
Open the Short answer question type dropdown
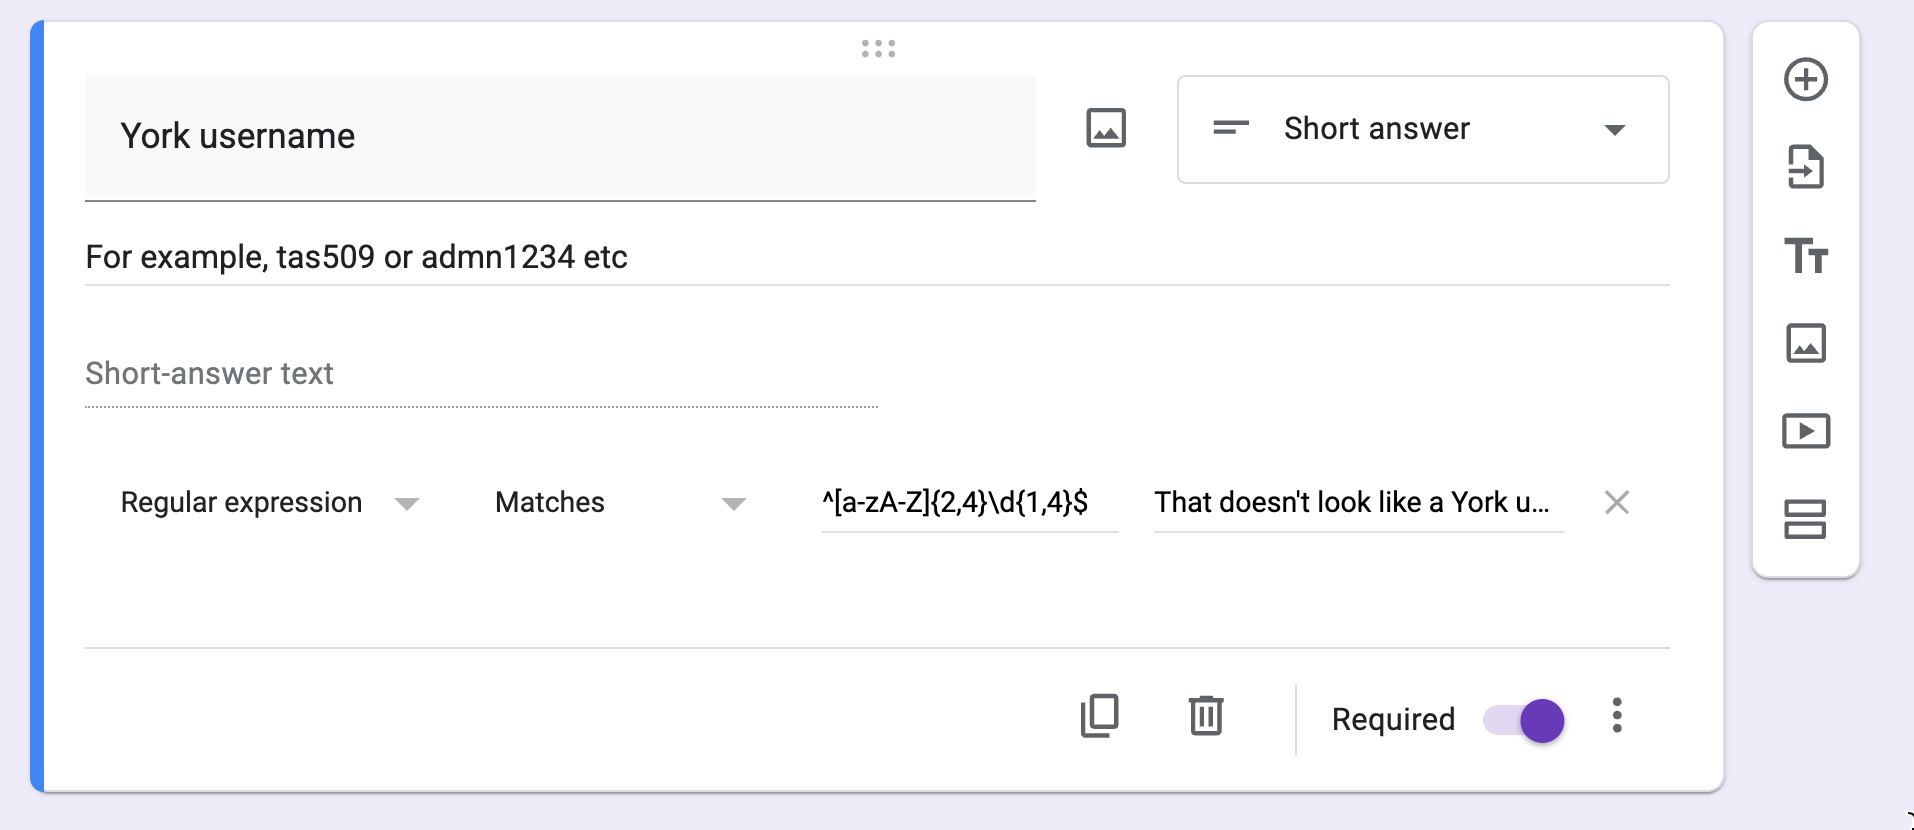(x=1422, y=130)
